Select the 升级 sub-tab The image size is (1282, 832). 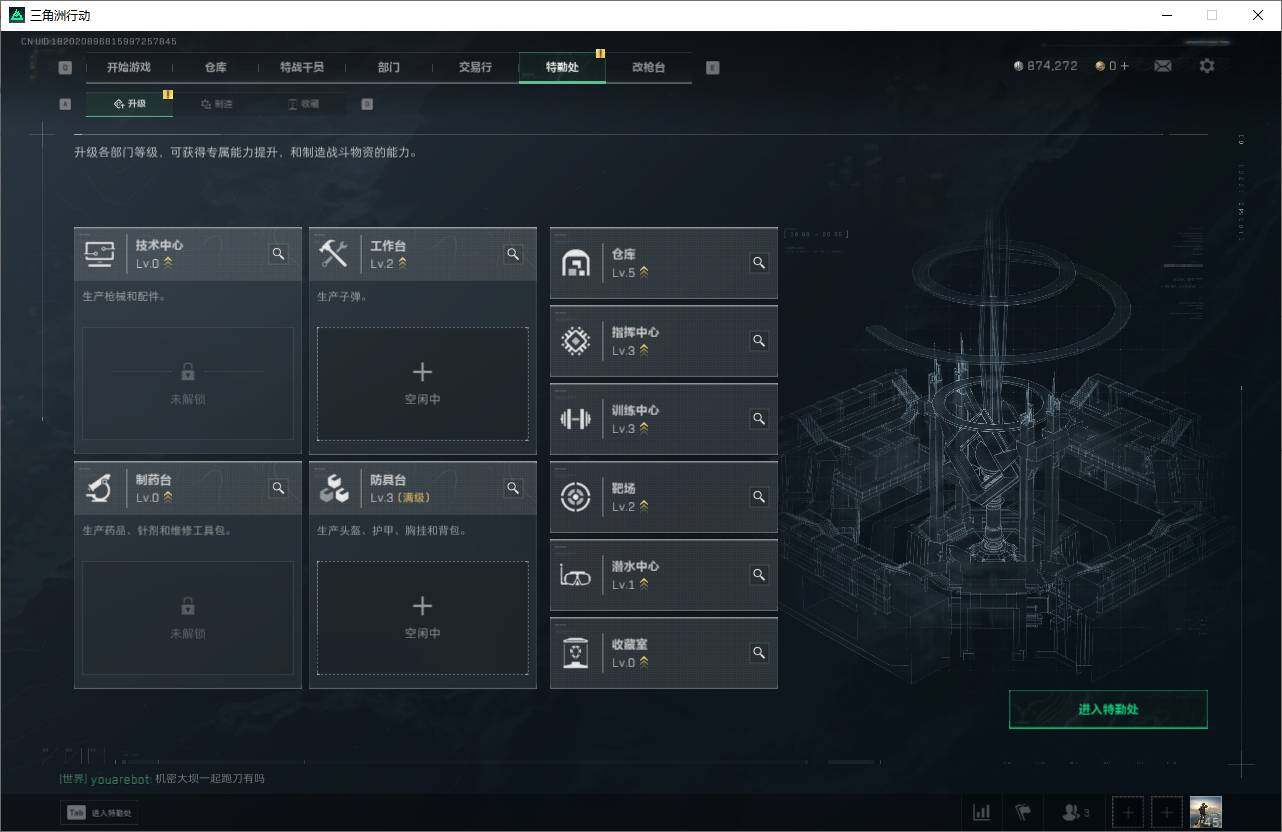[129, 104]
